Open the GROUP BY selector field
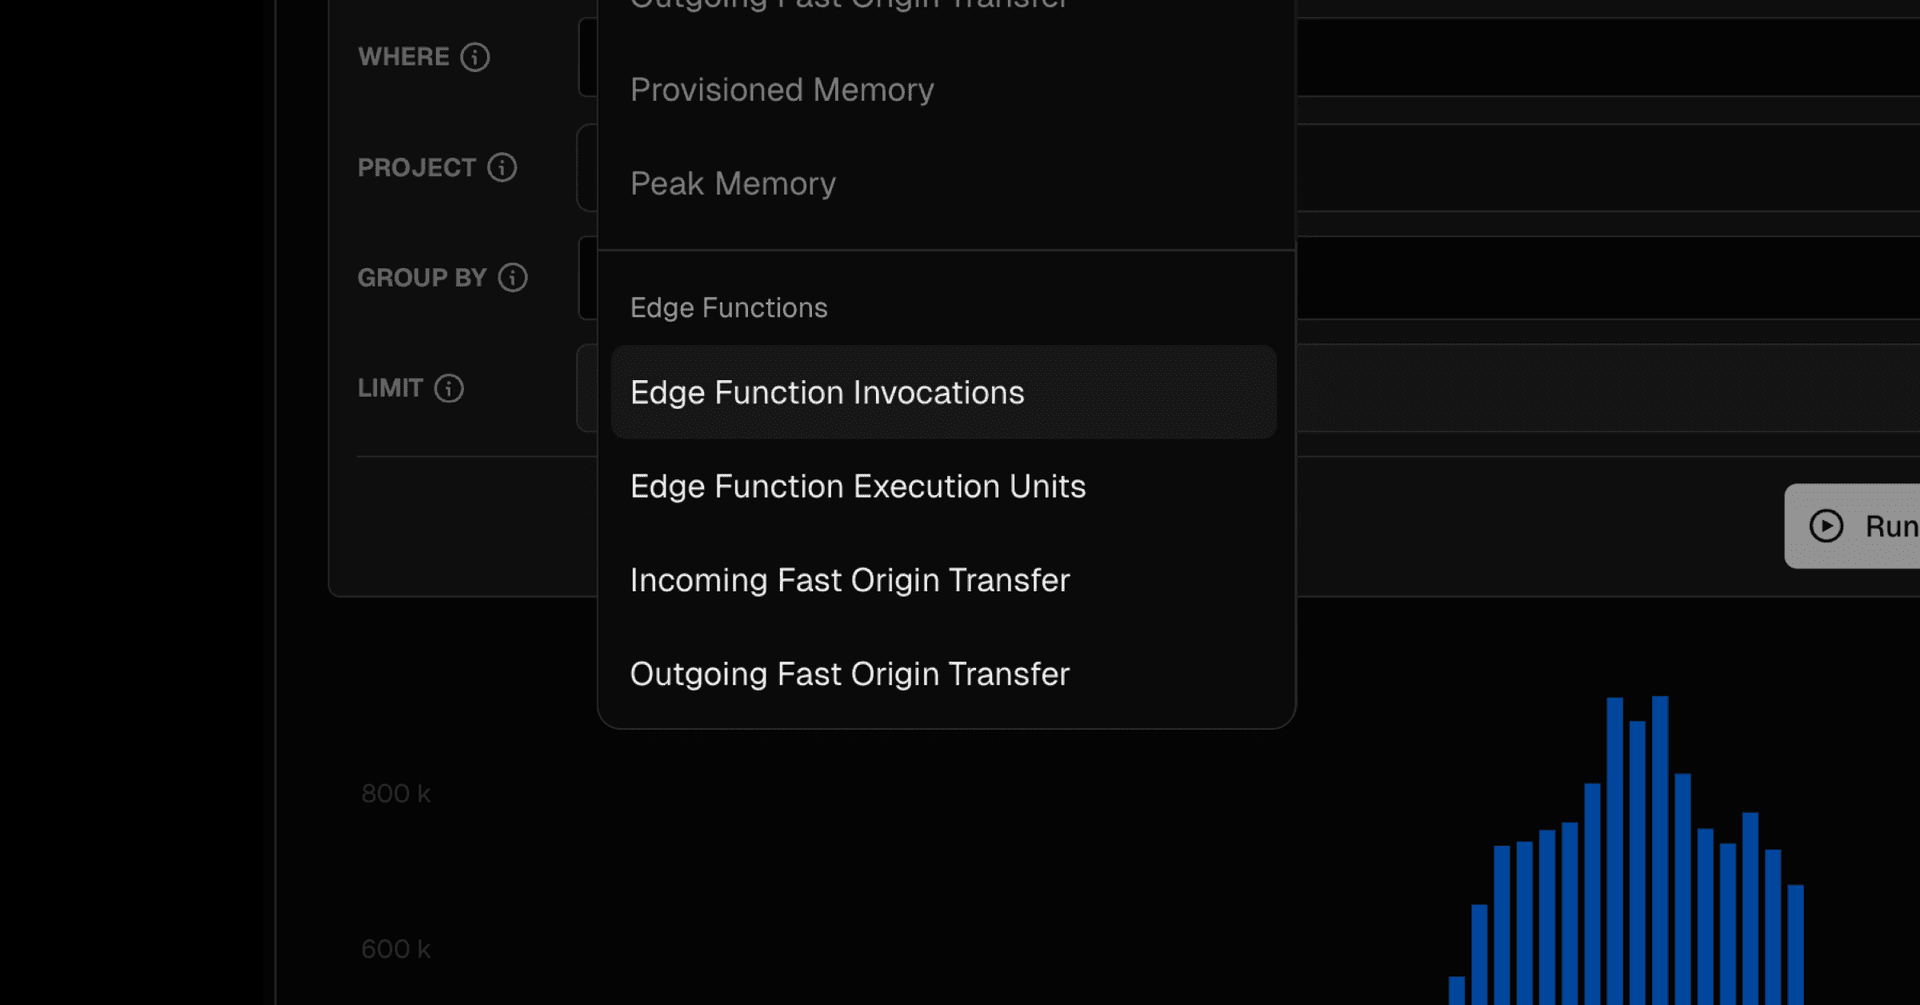 (1600, 277)
